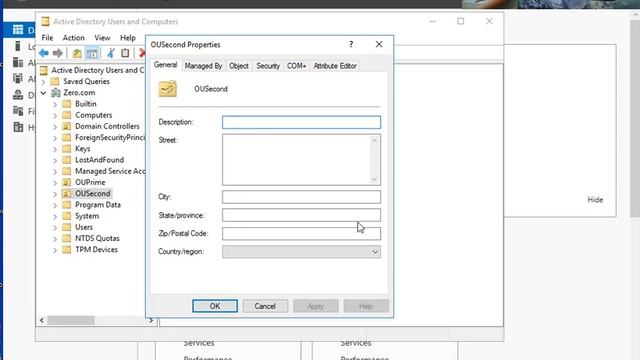Click the question mark help icon in dialog
This screenshot has width=640, height=360.
pyautogui.click(x=351, y=44)
